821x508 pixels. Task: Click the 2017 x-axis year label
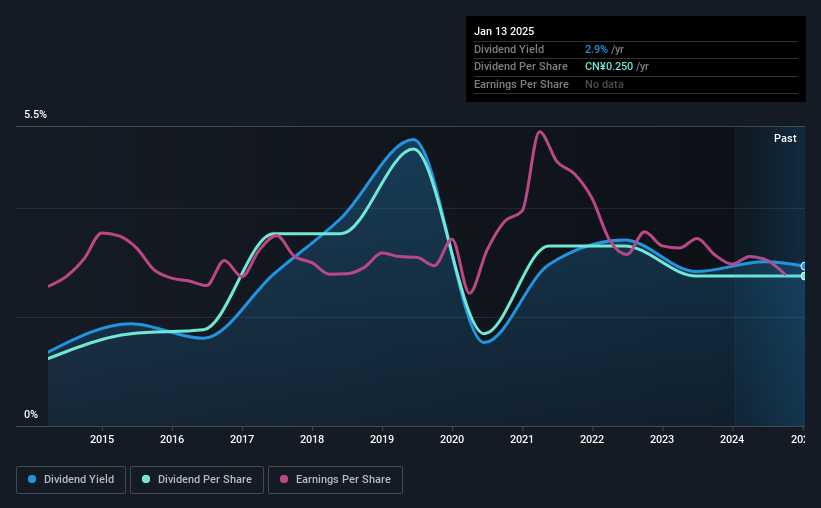pyautogui.click(x=242, y=439)
